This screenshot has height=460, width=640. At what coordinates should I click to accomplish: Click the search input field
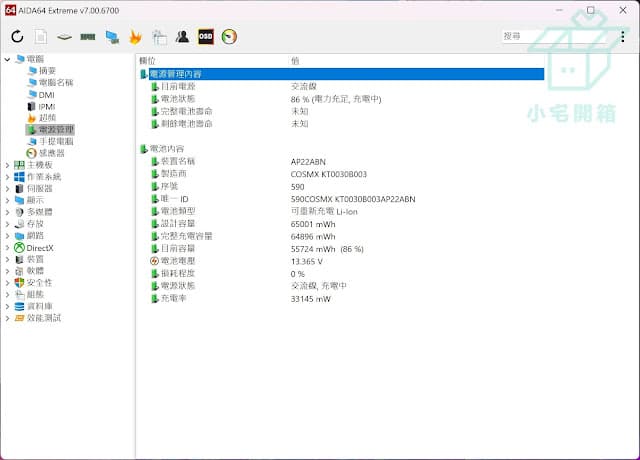point(555,36)
